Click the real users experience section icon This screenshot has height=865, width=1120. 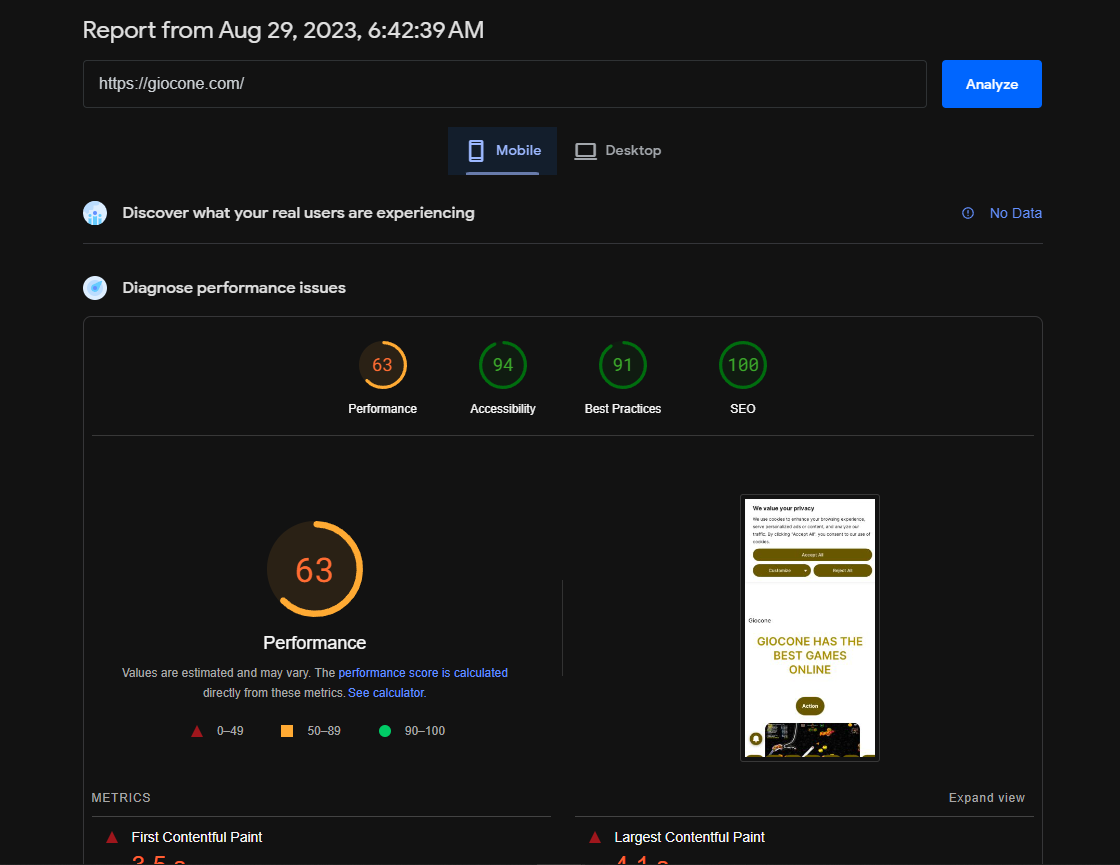coord(95,213)
